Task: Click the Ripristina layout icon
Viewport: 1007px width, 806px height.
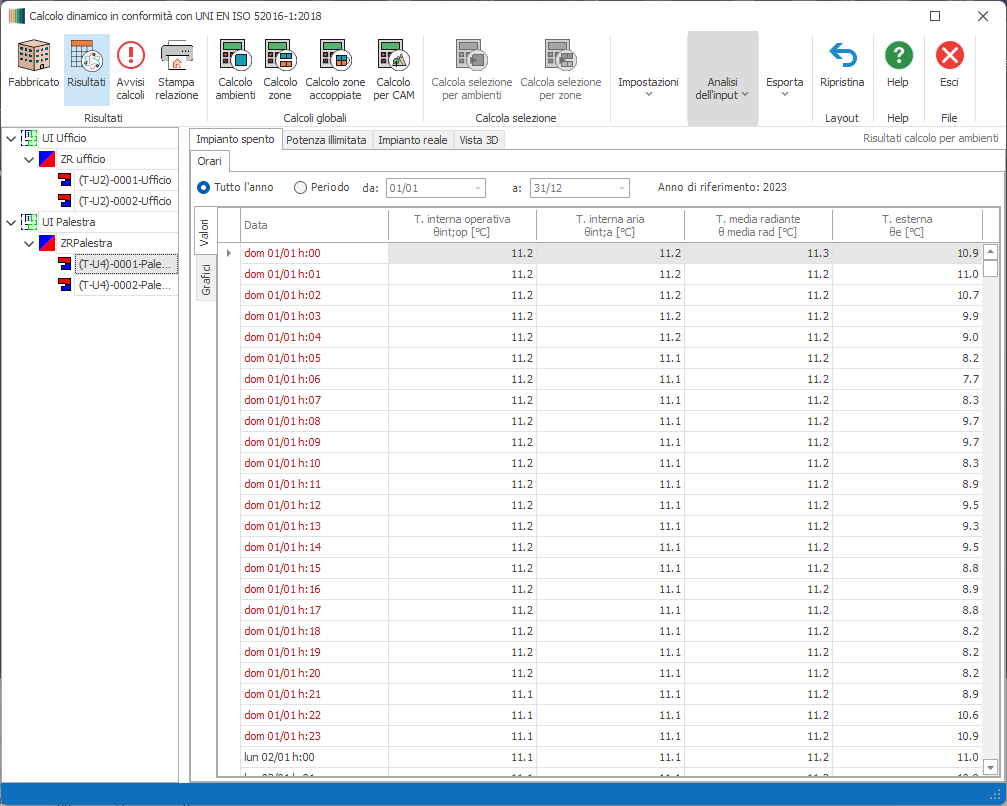Action: click(x=842, y=55)
